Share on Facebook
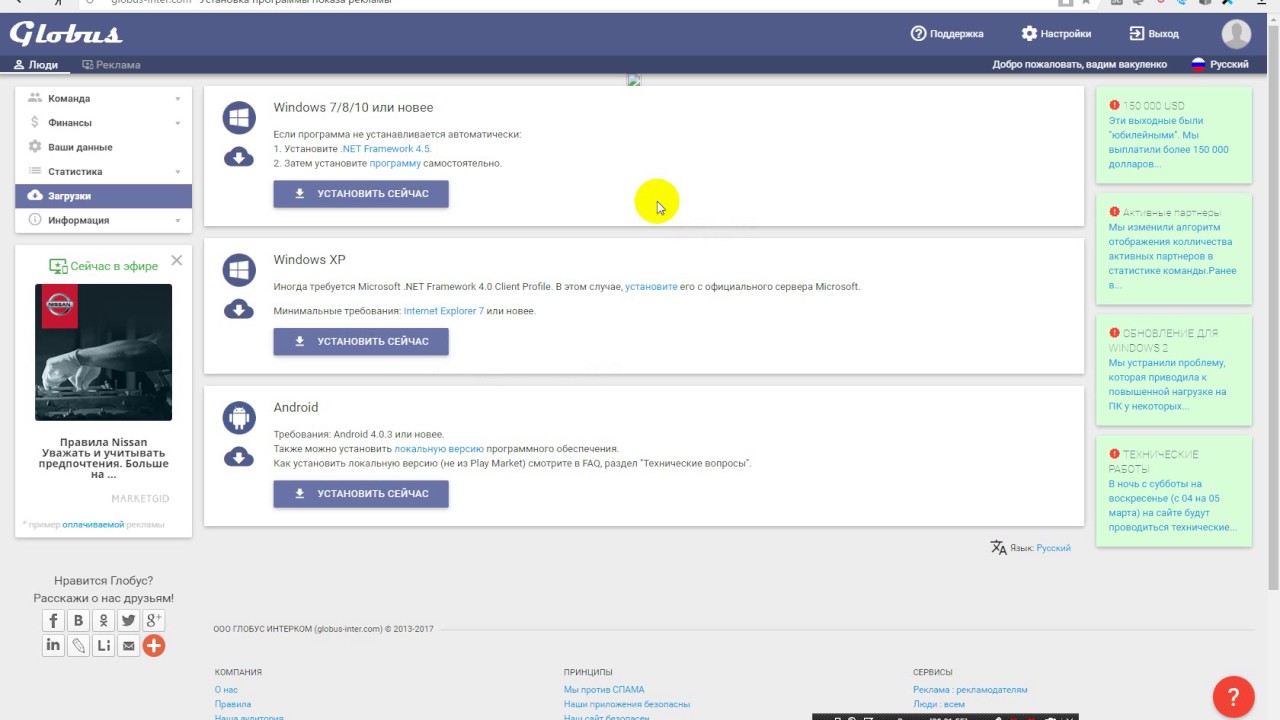 [53, 621]
